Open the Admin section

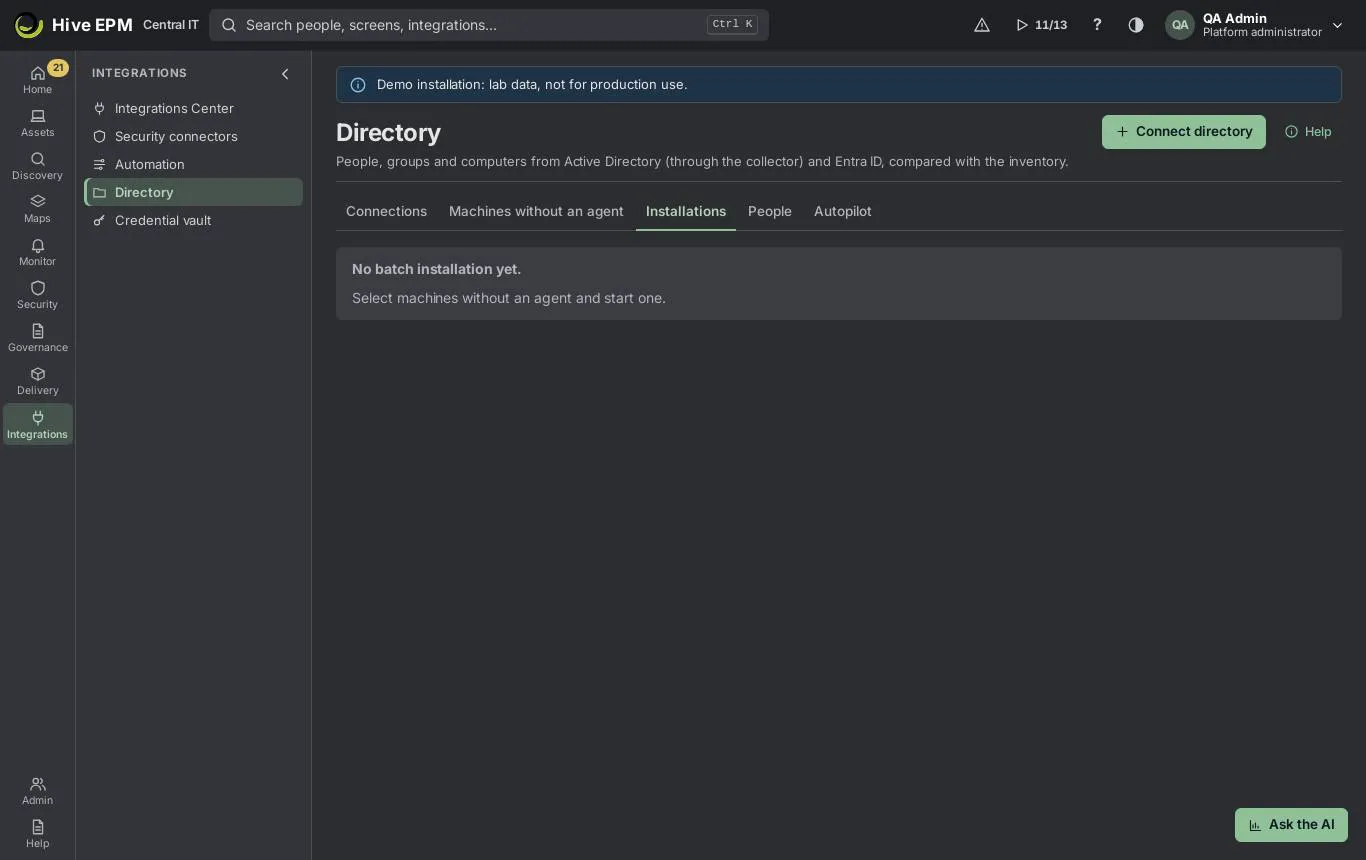pos(37,790)
